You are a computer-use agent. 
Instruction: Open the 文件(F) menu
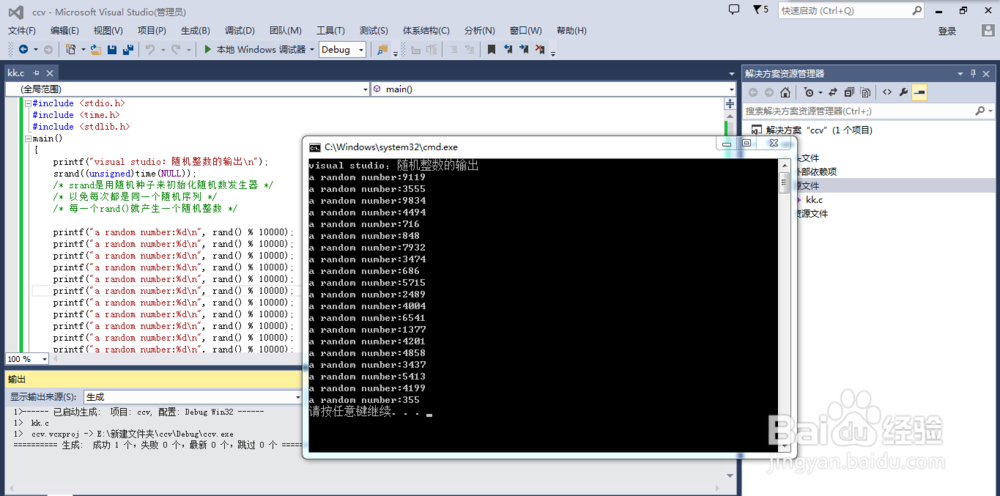point(22,31)
